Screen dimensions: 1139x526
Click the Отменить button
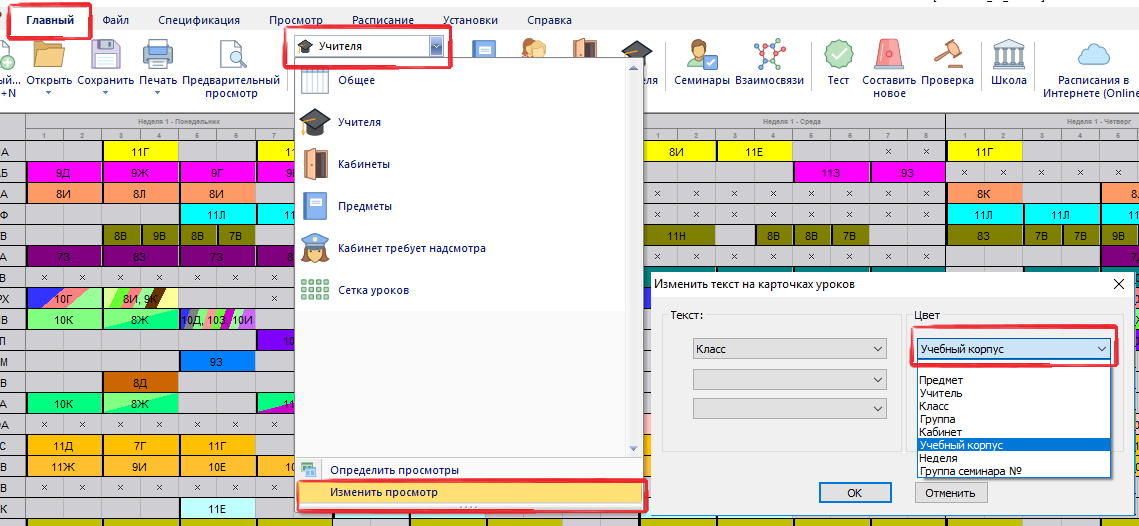click(x=950, y=492)
